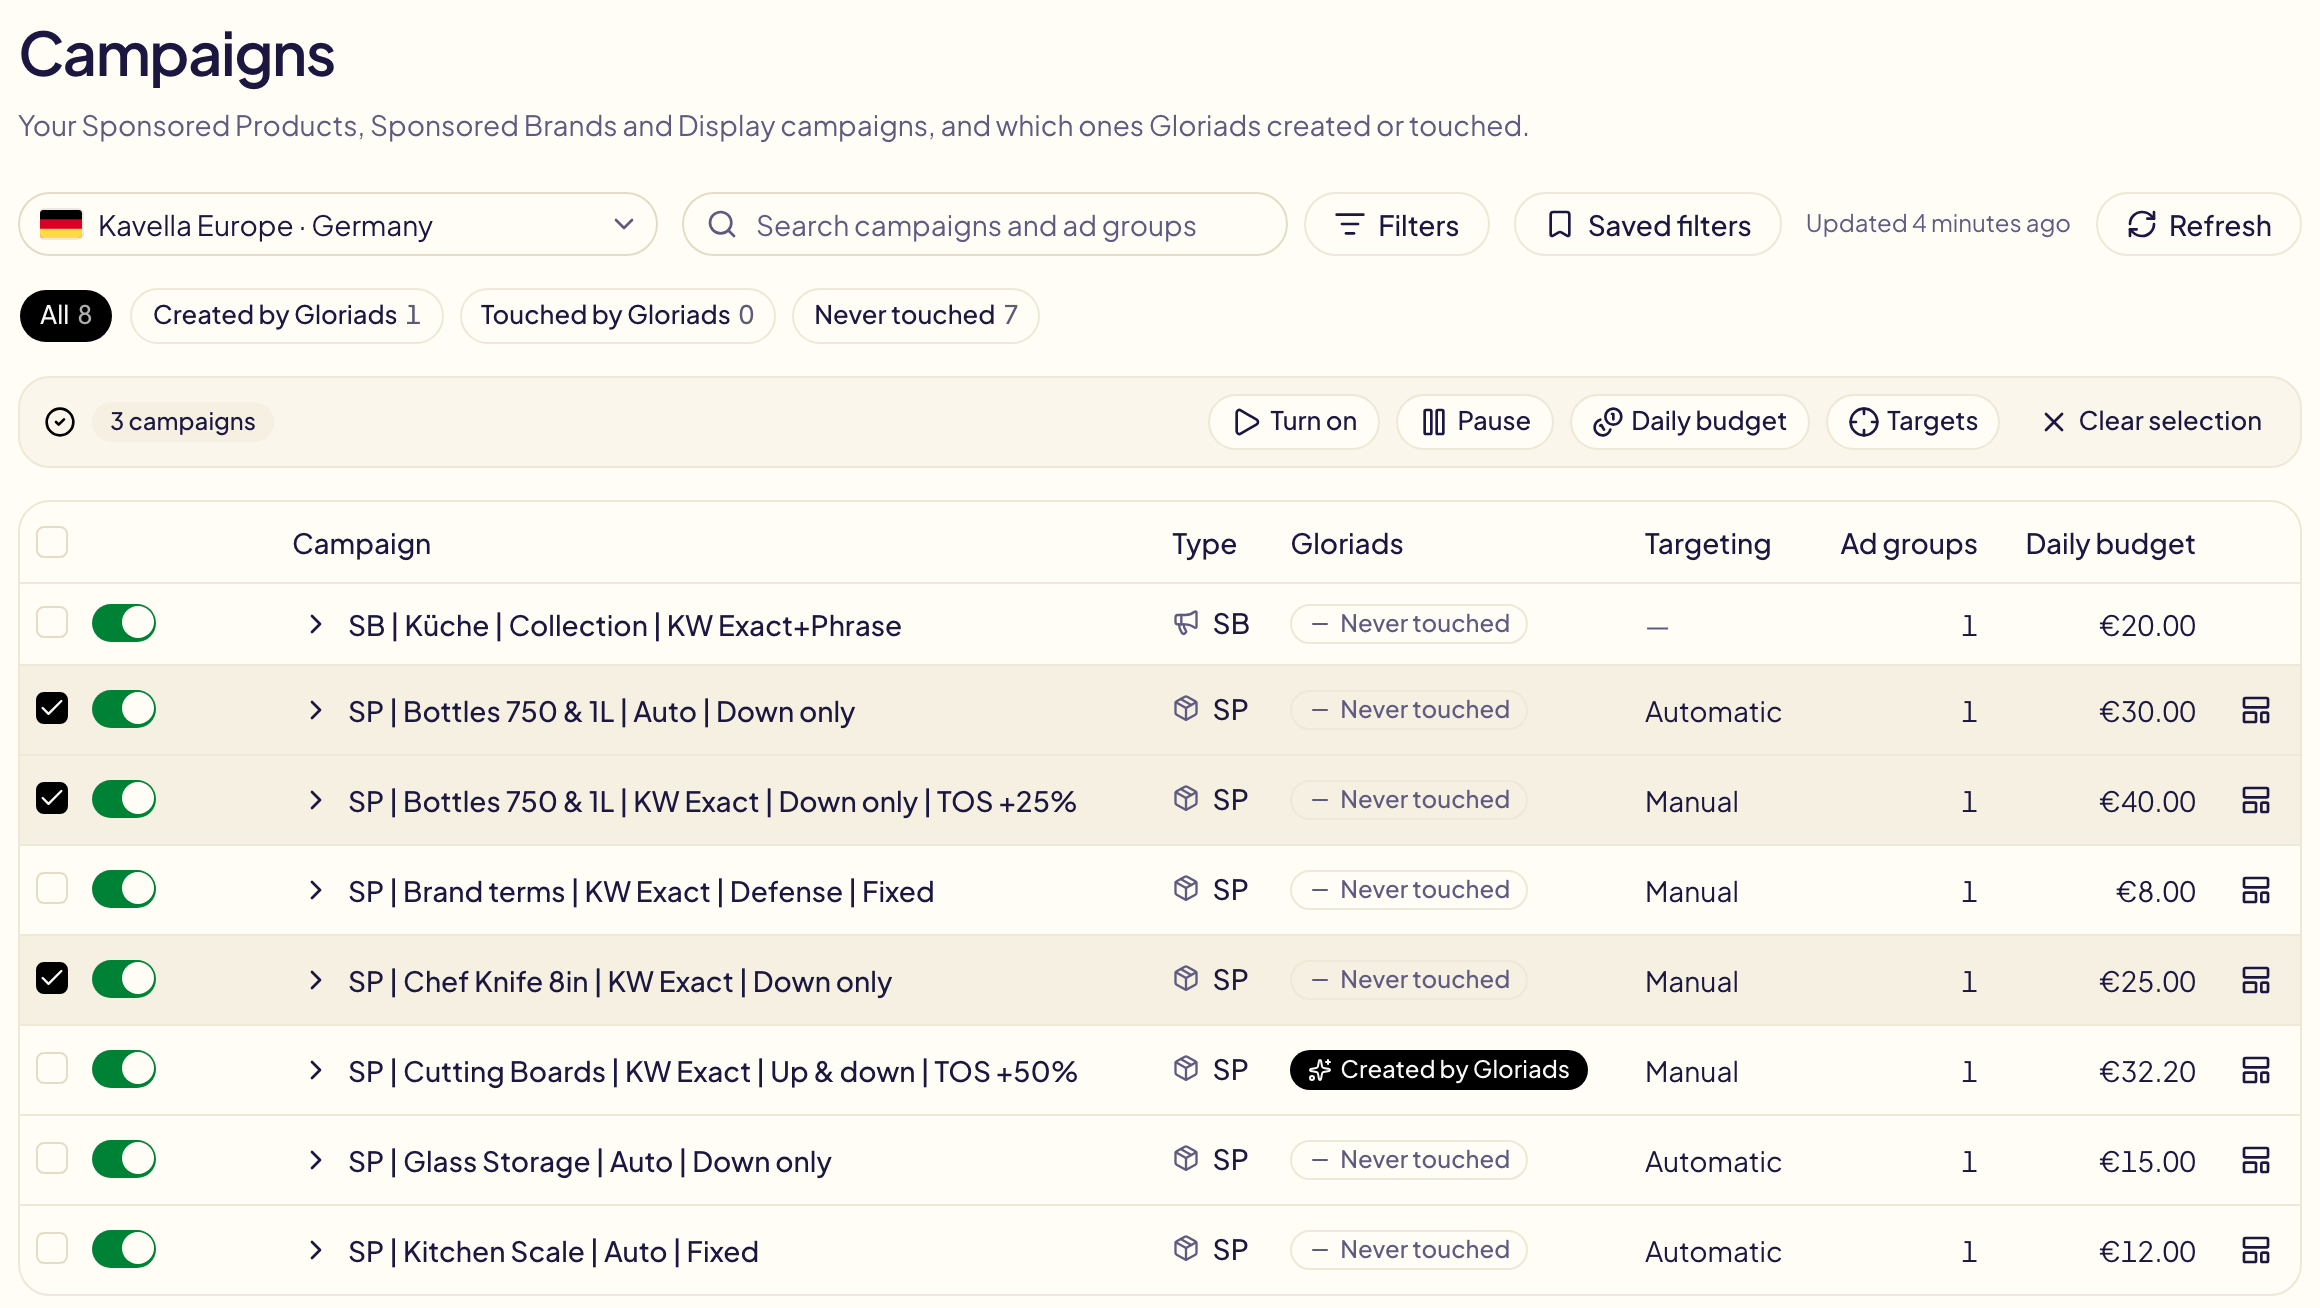Click the selection check-circle icon beside 3 campaigns
This screenshot has width=2320, height=1308.
(x=60, y=422)
